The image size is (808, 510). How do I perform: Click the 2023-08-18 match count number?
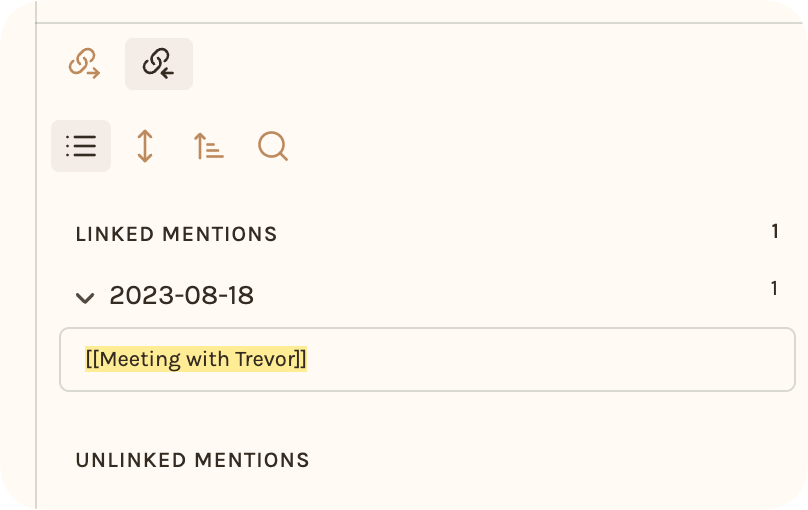(774, 288)
